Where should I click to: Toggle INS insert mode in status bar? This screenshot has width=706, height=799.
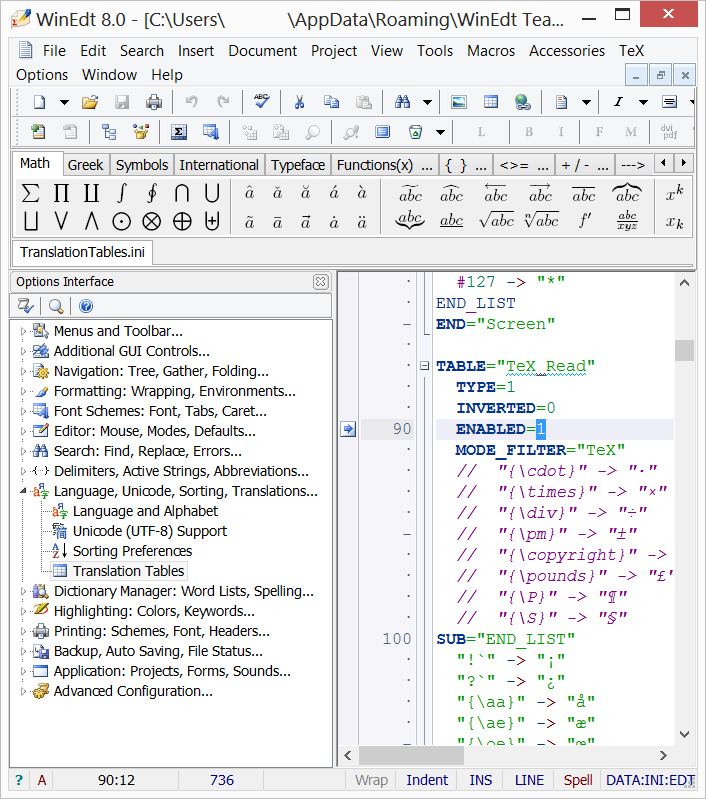click(x=481, y=780)
